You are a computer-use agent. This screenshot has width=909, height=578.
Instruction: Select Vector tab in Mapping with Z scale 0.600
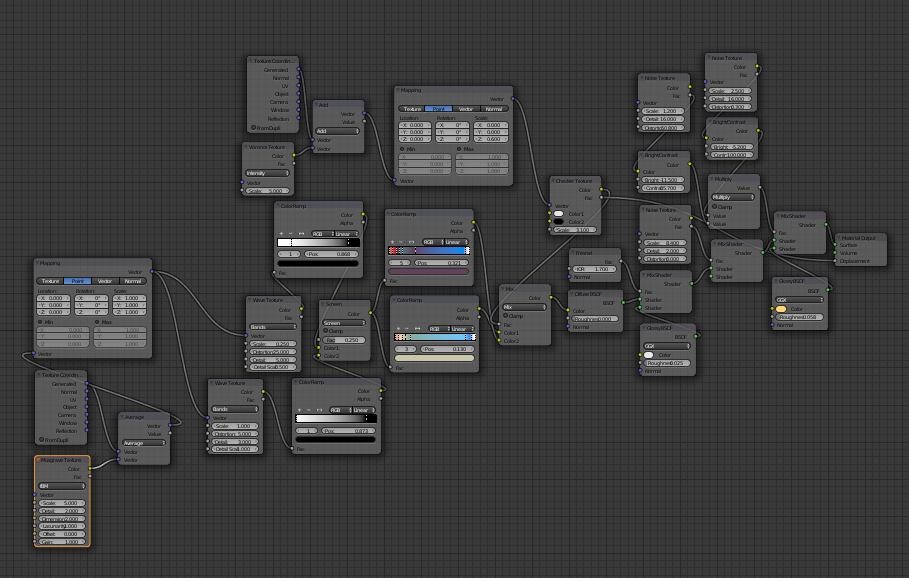click(466, 109)
